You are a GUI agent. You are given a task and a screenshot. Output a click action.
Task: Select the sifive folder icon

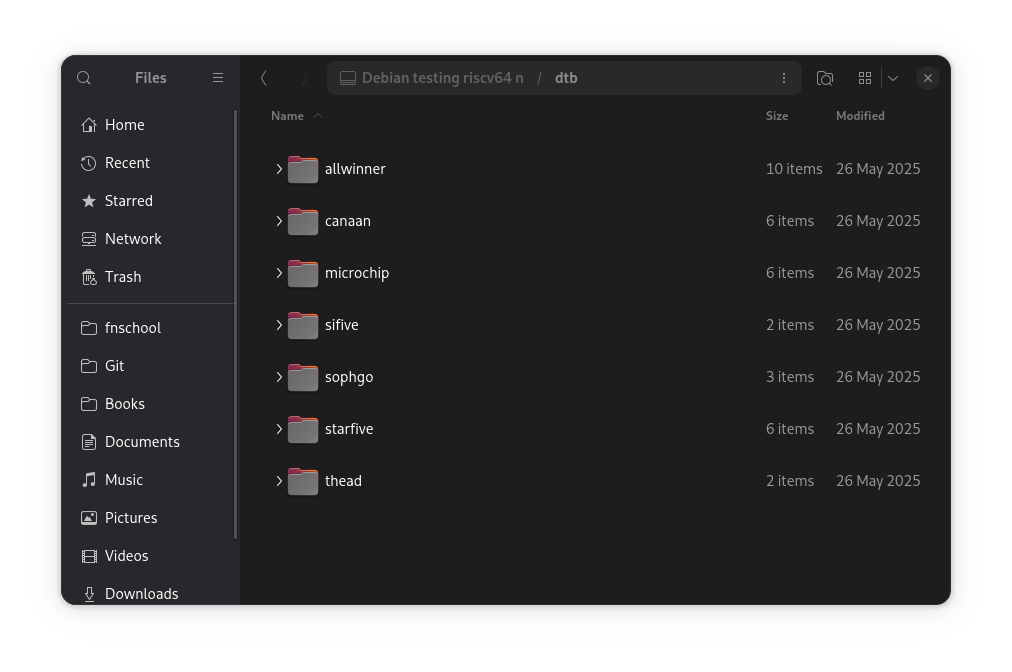coord(303,325)
